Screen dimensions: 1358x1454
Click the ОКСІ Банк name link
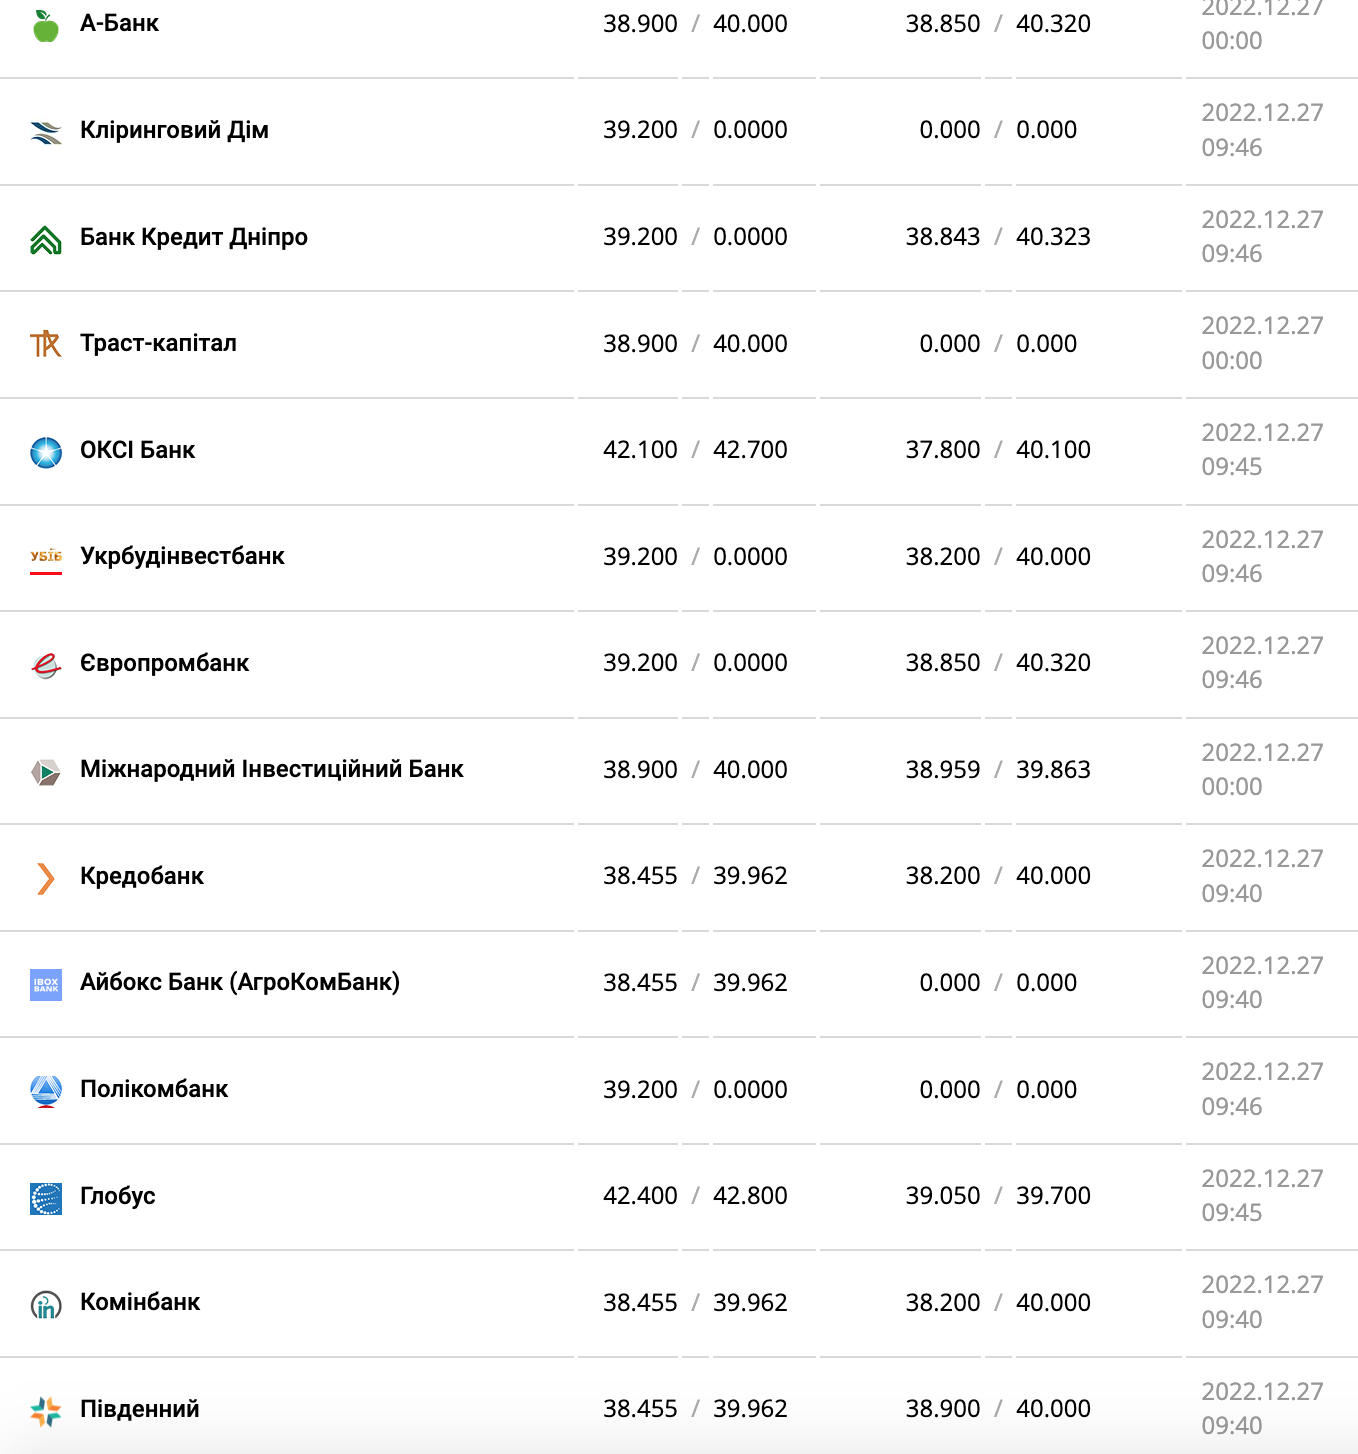tap(137, 450)
